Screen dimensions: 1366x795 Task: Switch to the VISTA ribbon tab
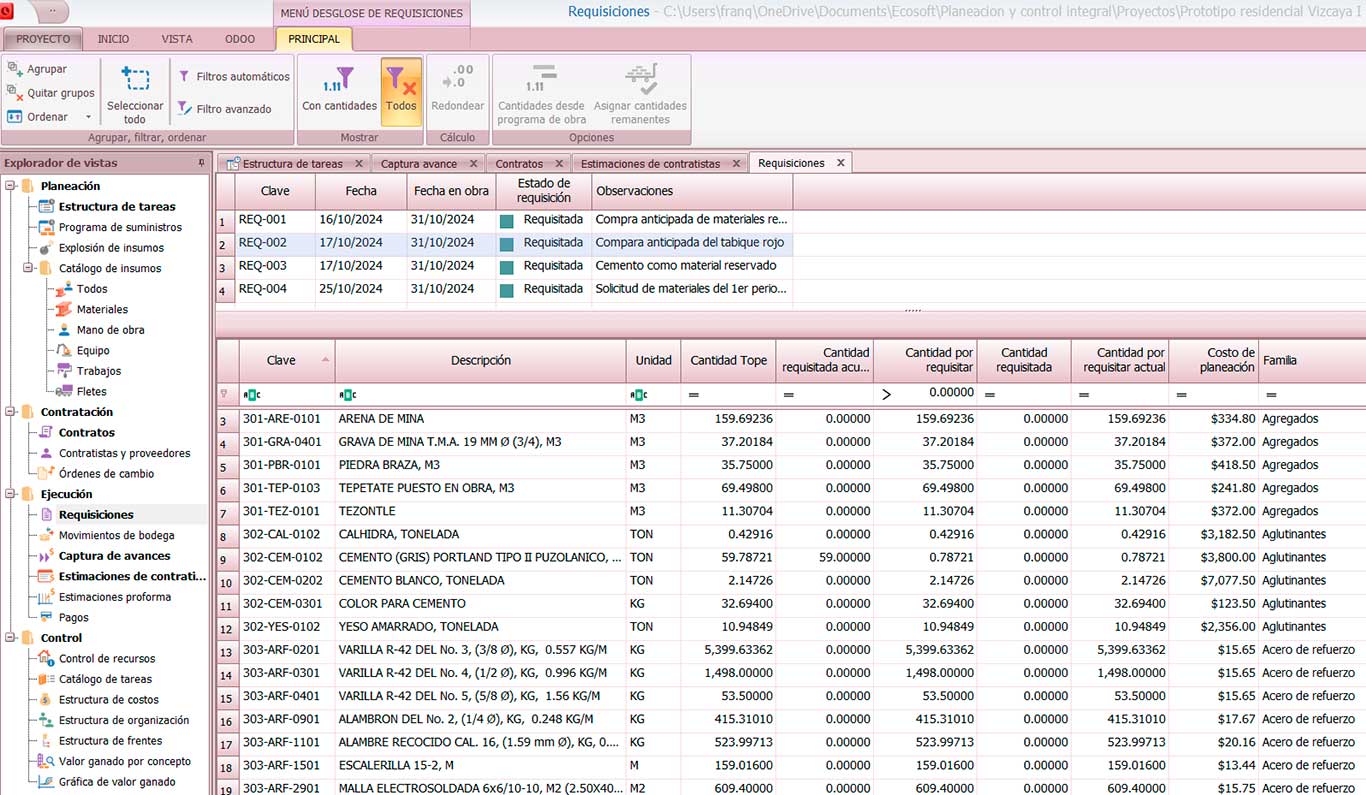[x=177, y=39]
